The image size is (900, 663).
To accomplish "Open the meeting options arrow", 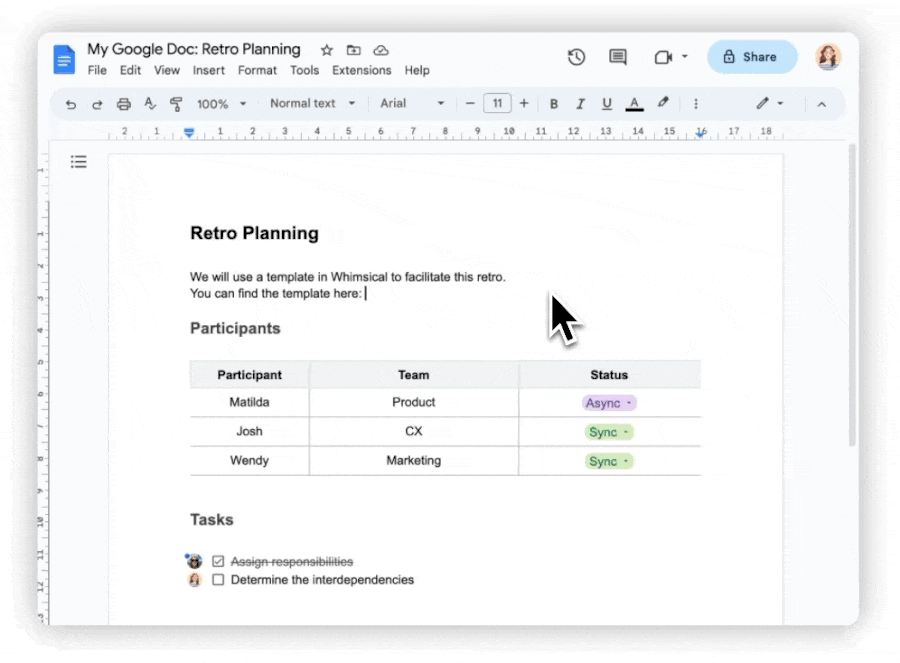I will (685, 56).
